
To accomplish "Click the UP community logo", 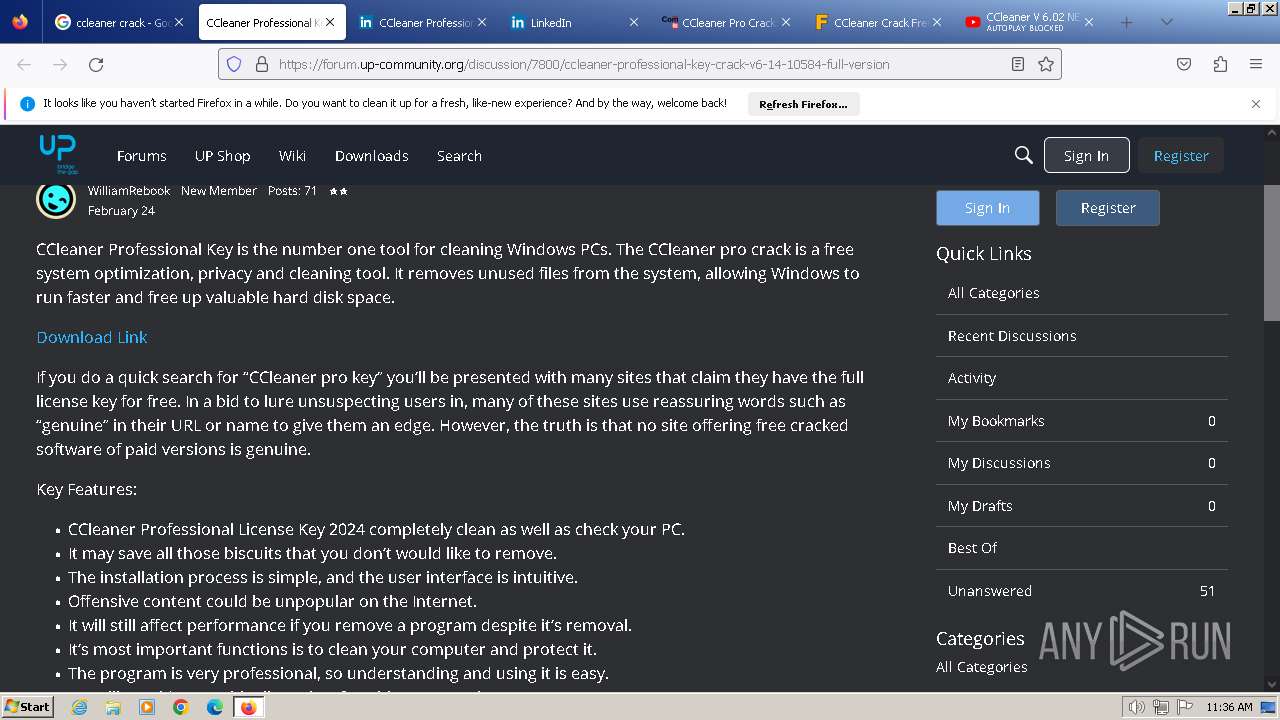I will click(58, 153).
